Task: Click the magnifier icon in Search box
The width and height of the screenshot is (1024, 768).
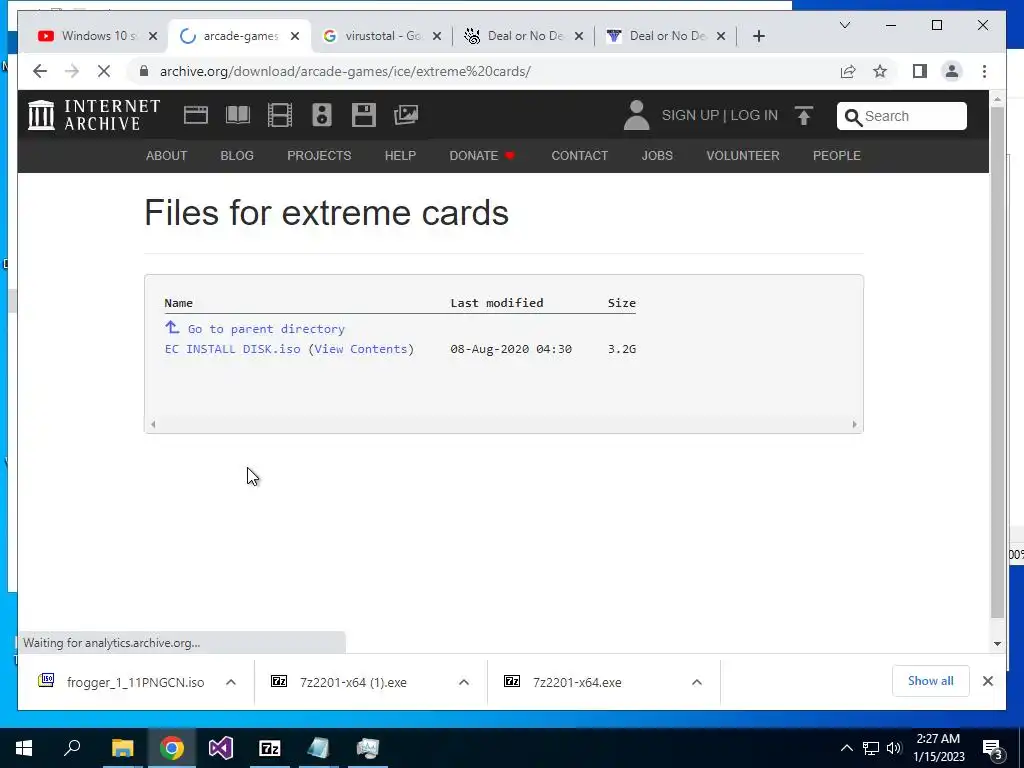Action: (853, 117)
